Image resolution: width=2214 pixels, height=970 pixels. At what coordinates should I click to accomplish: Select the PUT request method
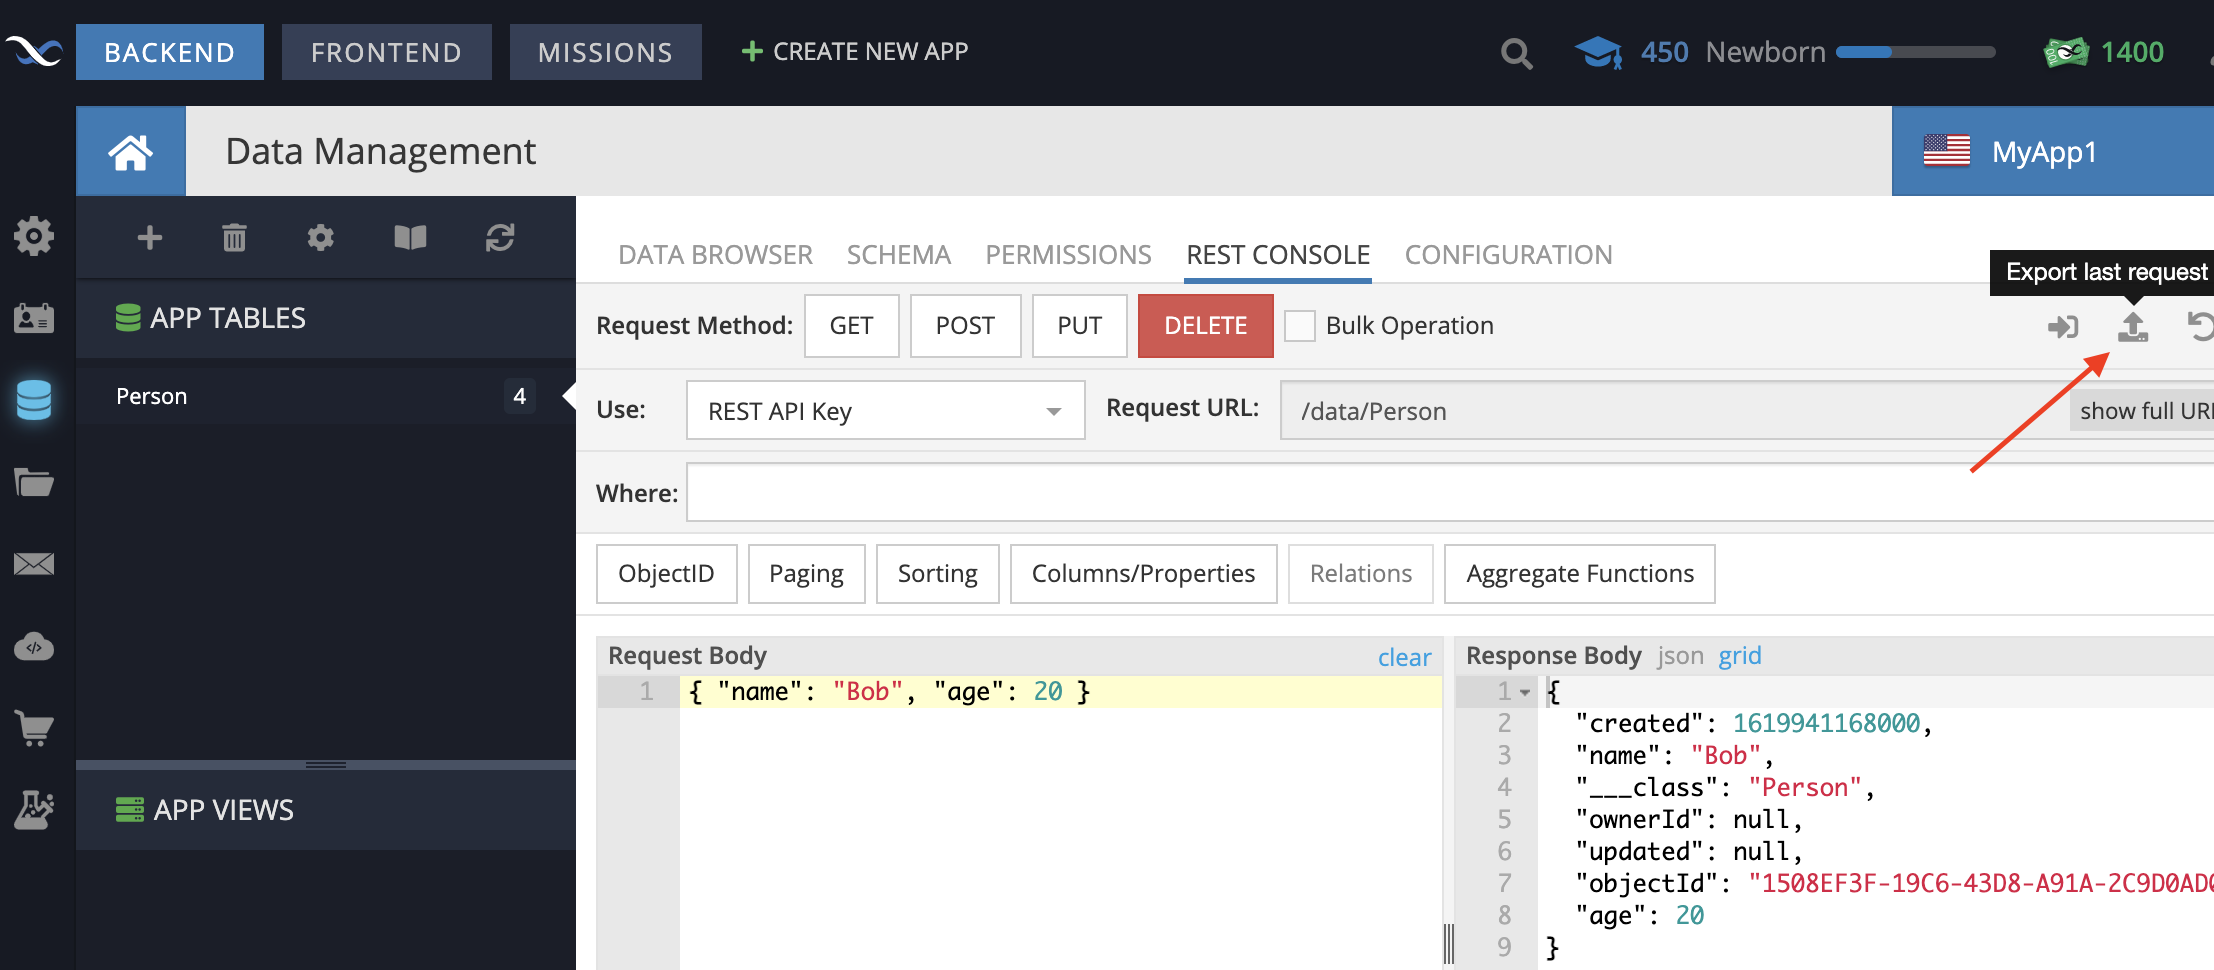[x=1079, y=326]
